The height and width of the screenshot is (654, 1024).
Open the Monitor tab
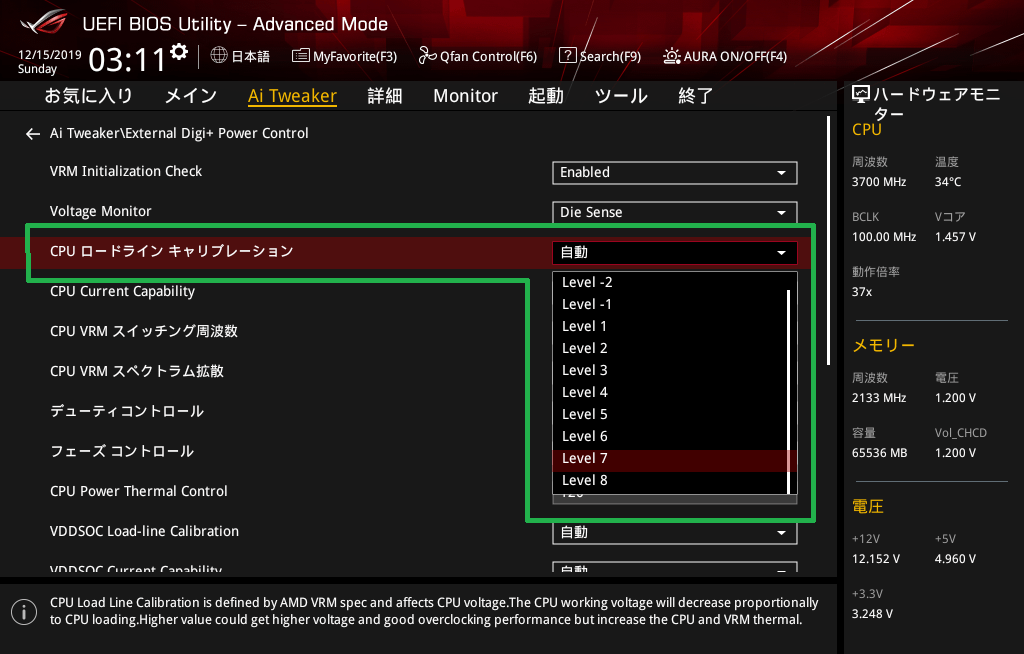[466, 96]
